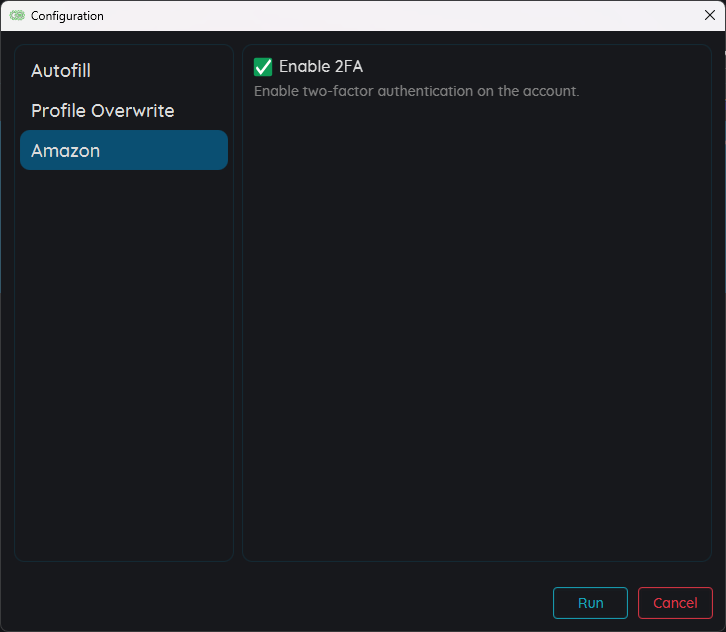The height and width of the screenshot is (632, 726).
Task: Close the Configuration window
Action: (x=709, y=15)
